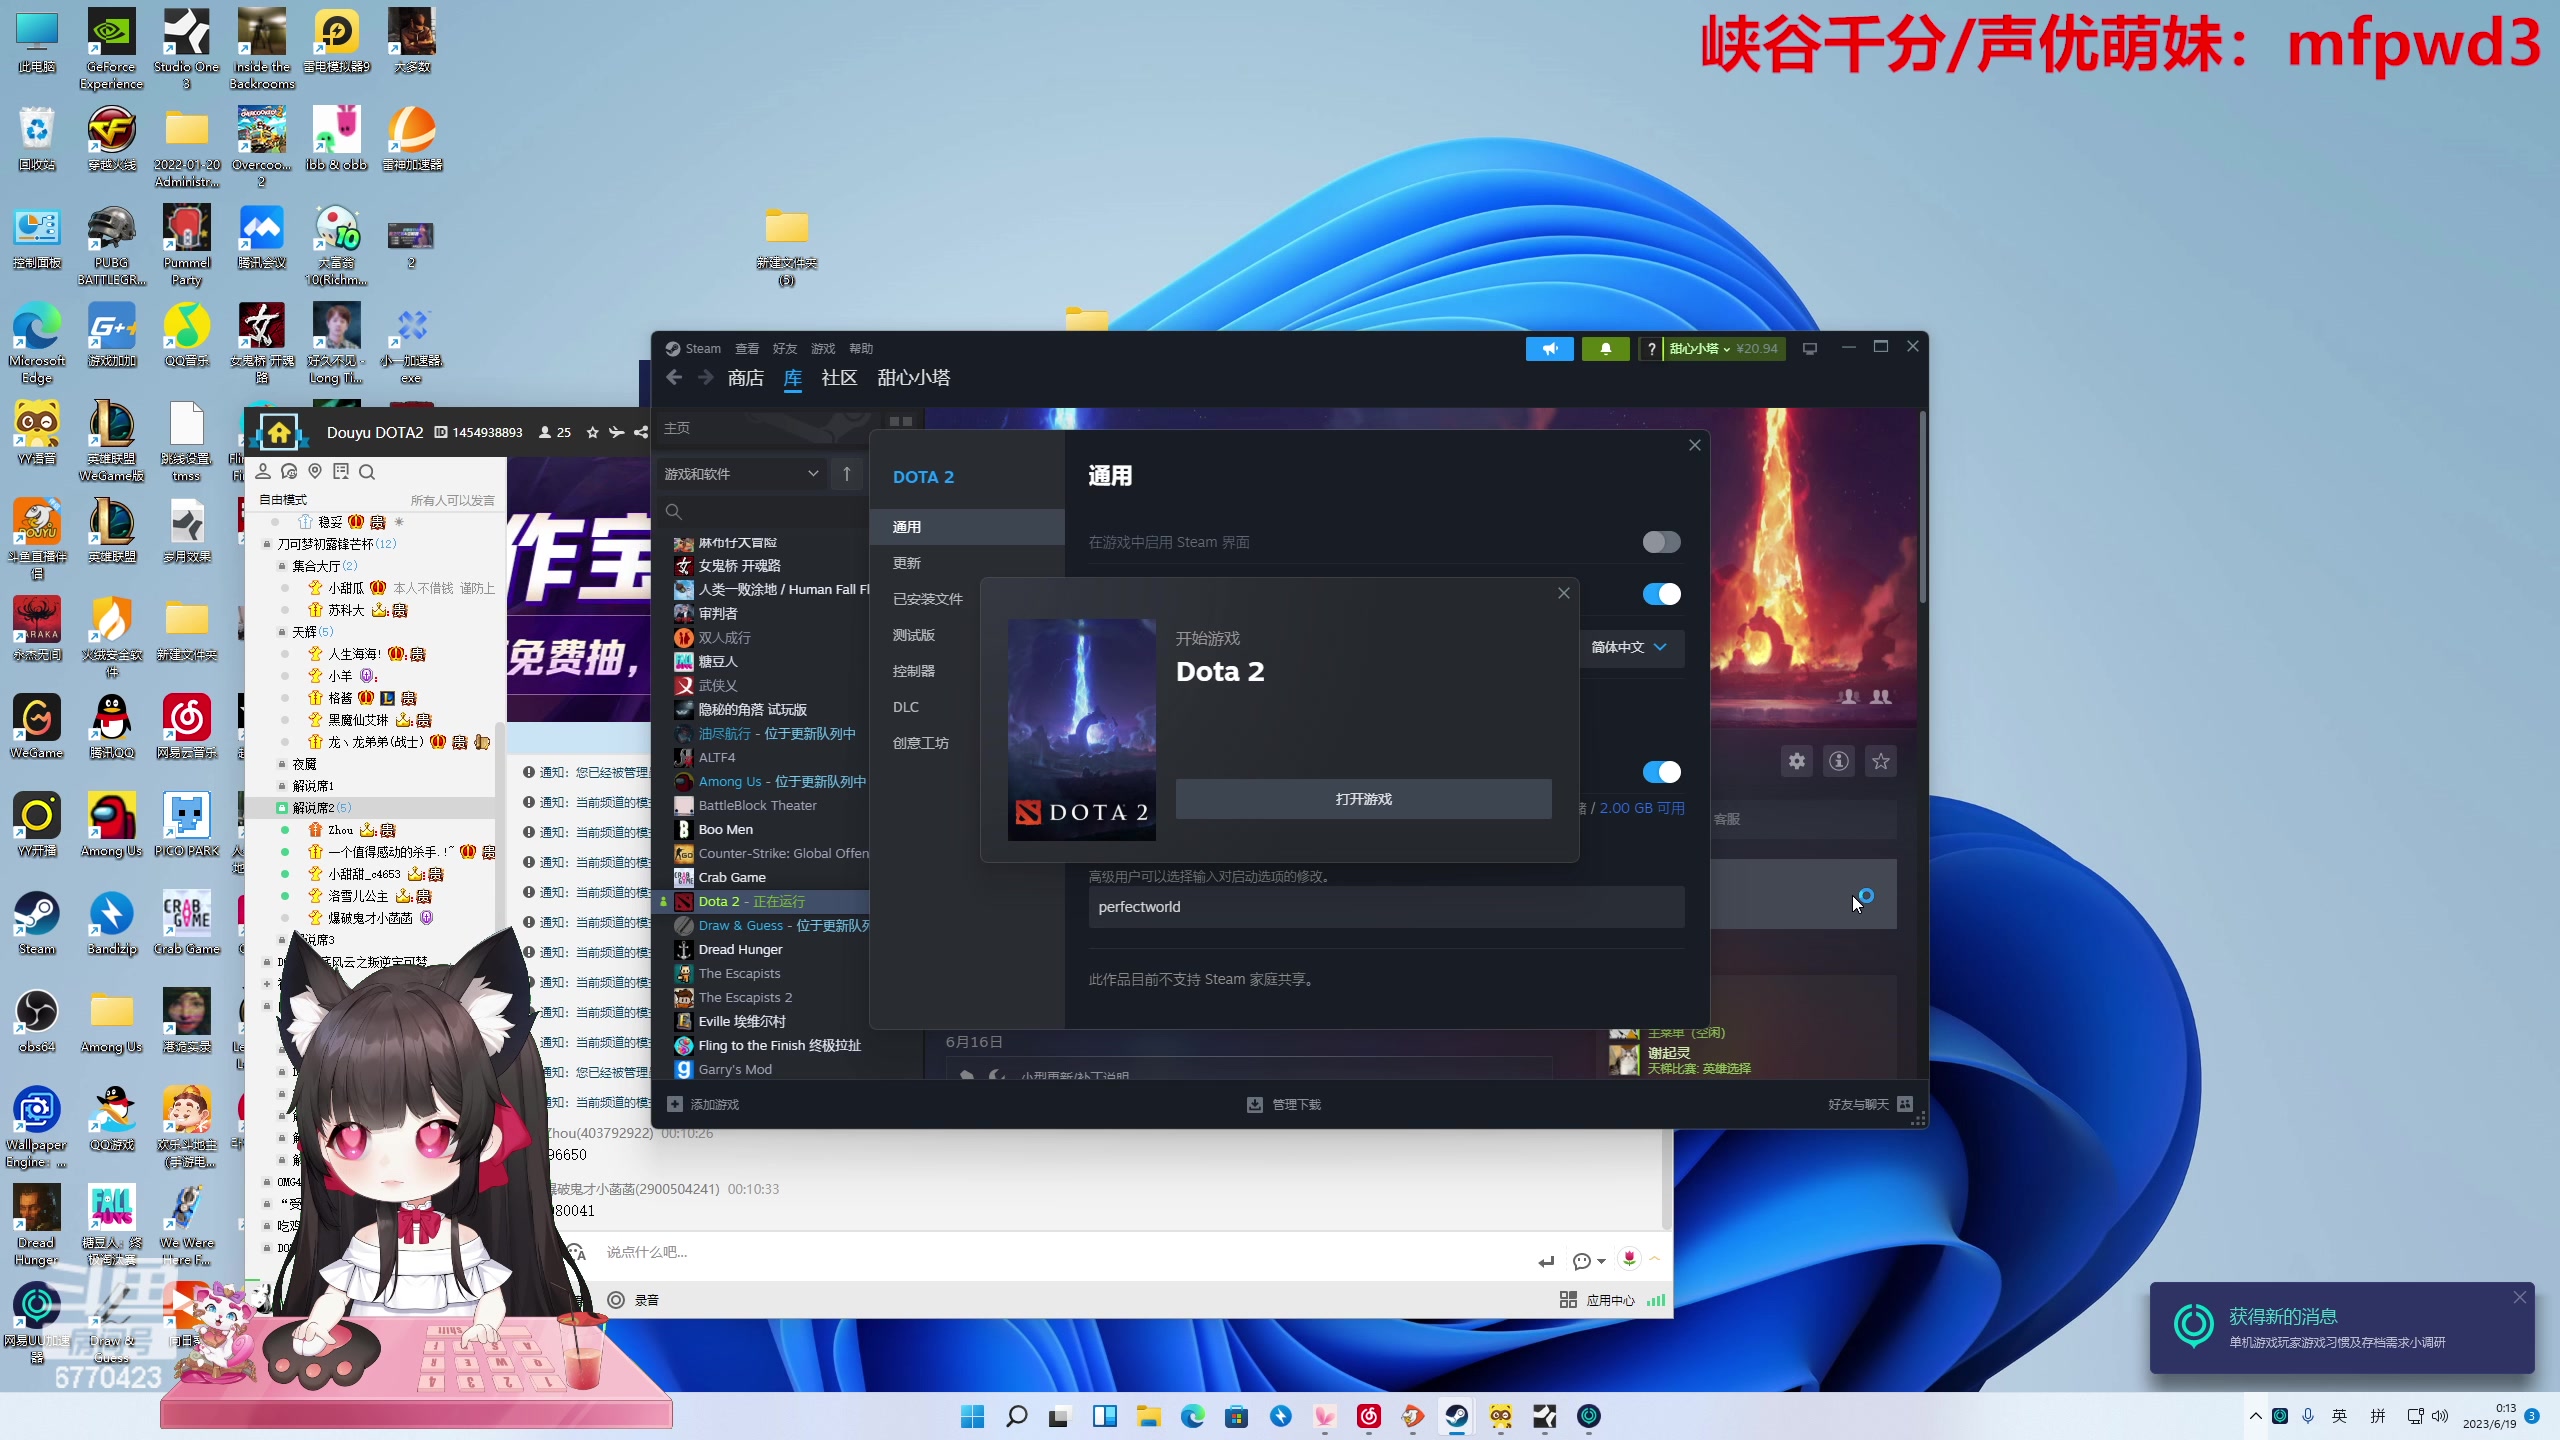Favorite Dota 2 using the star icon
The width and height of the screenshot is (2560, 1440).
click(x=1881, y=761)
